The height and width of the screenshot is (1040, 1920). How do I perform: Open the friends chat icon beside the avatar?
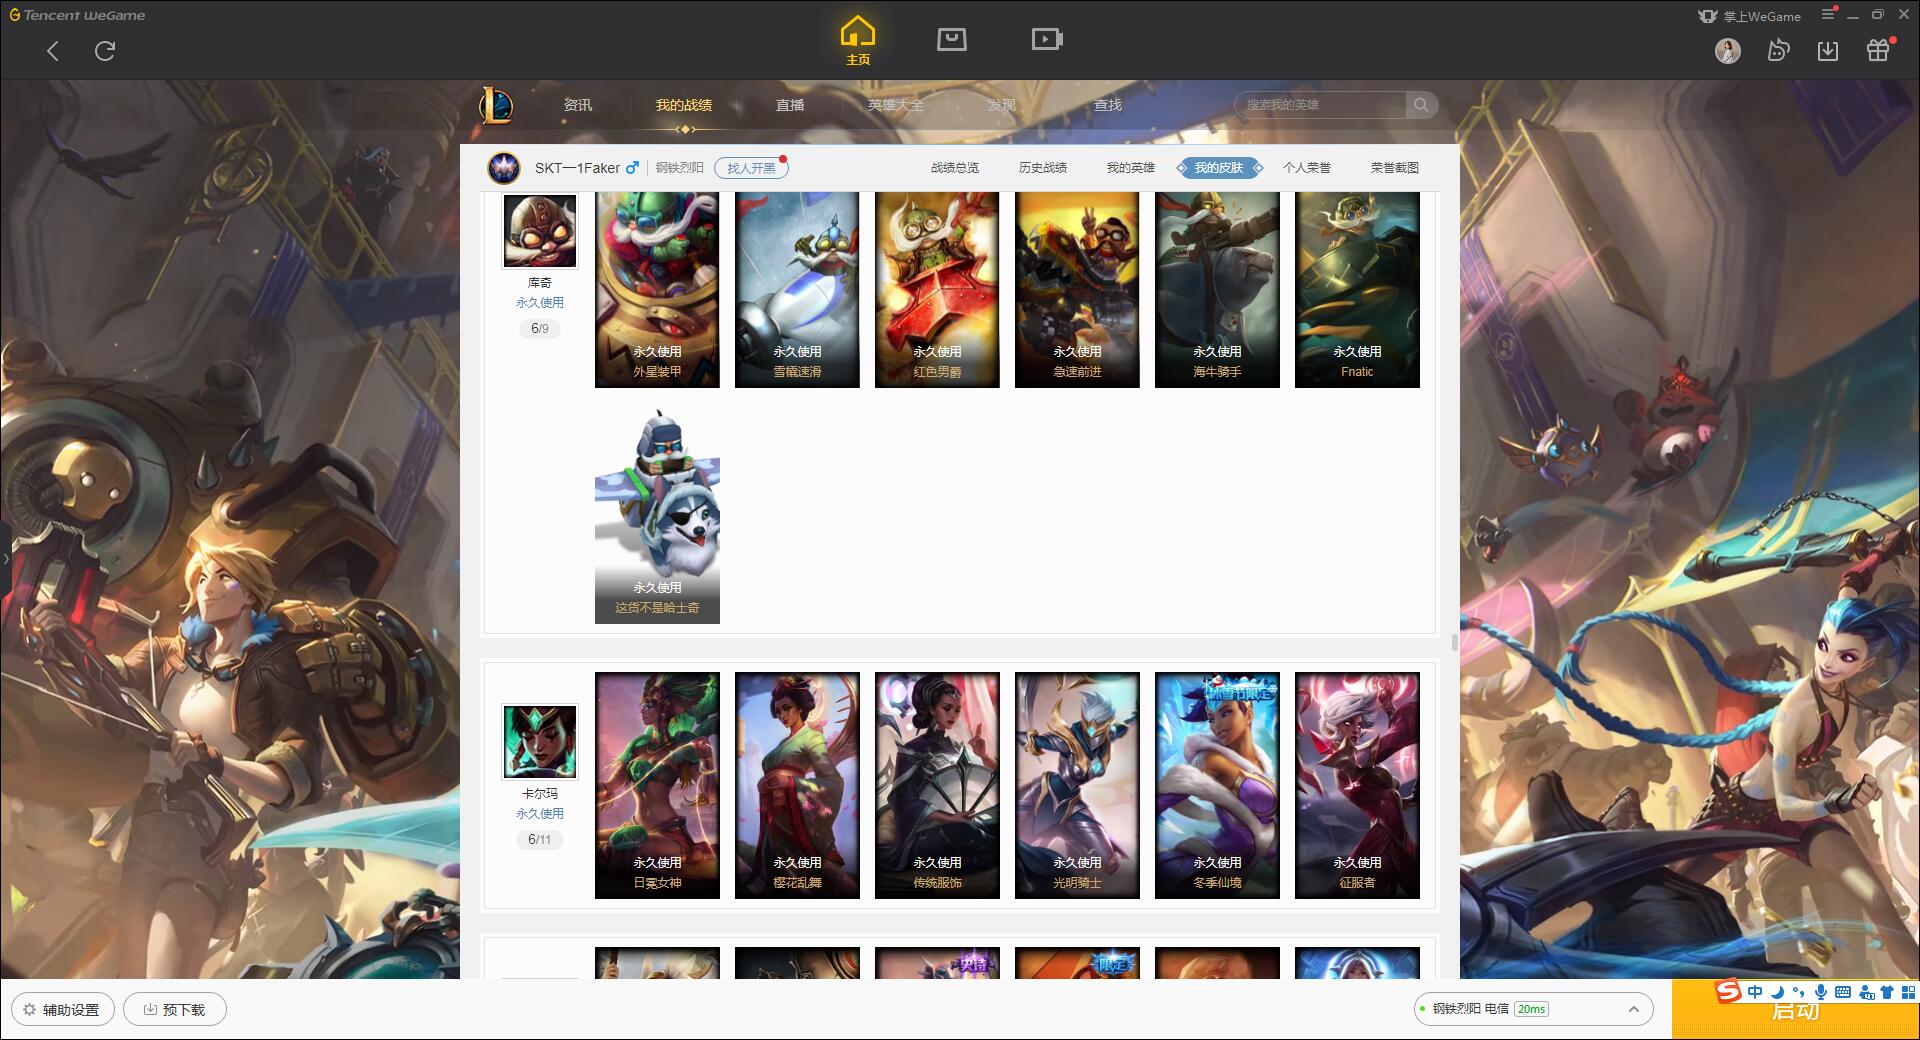pos(1778,50)
